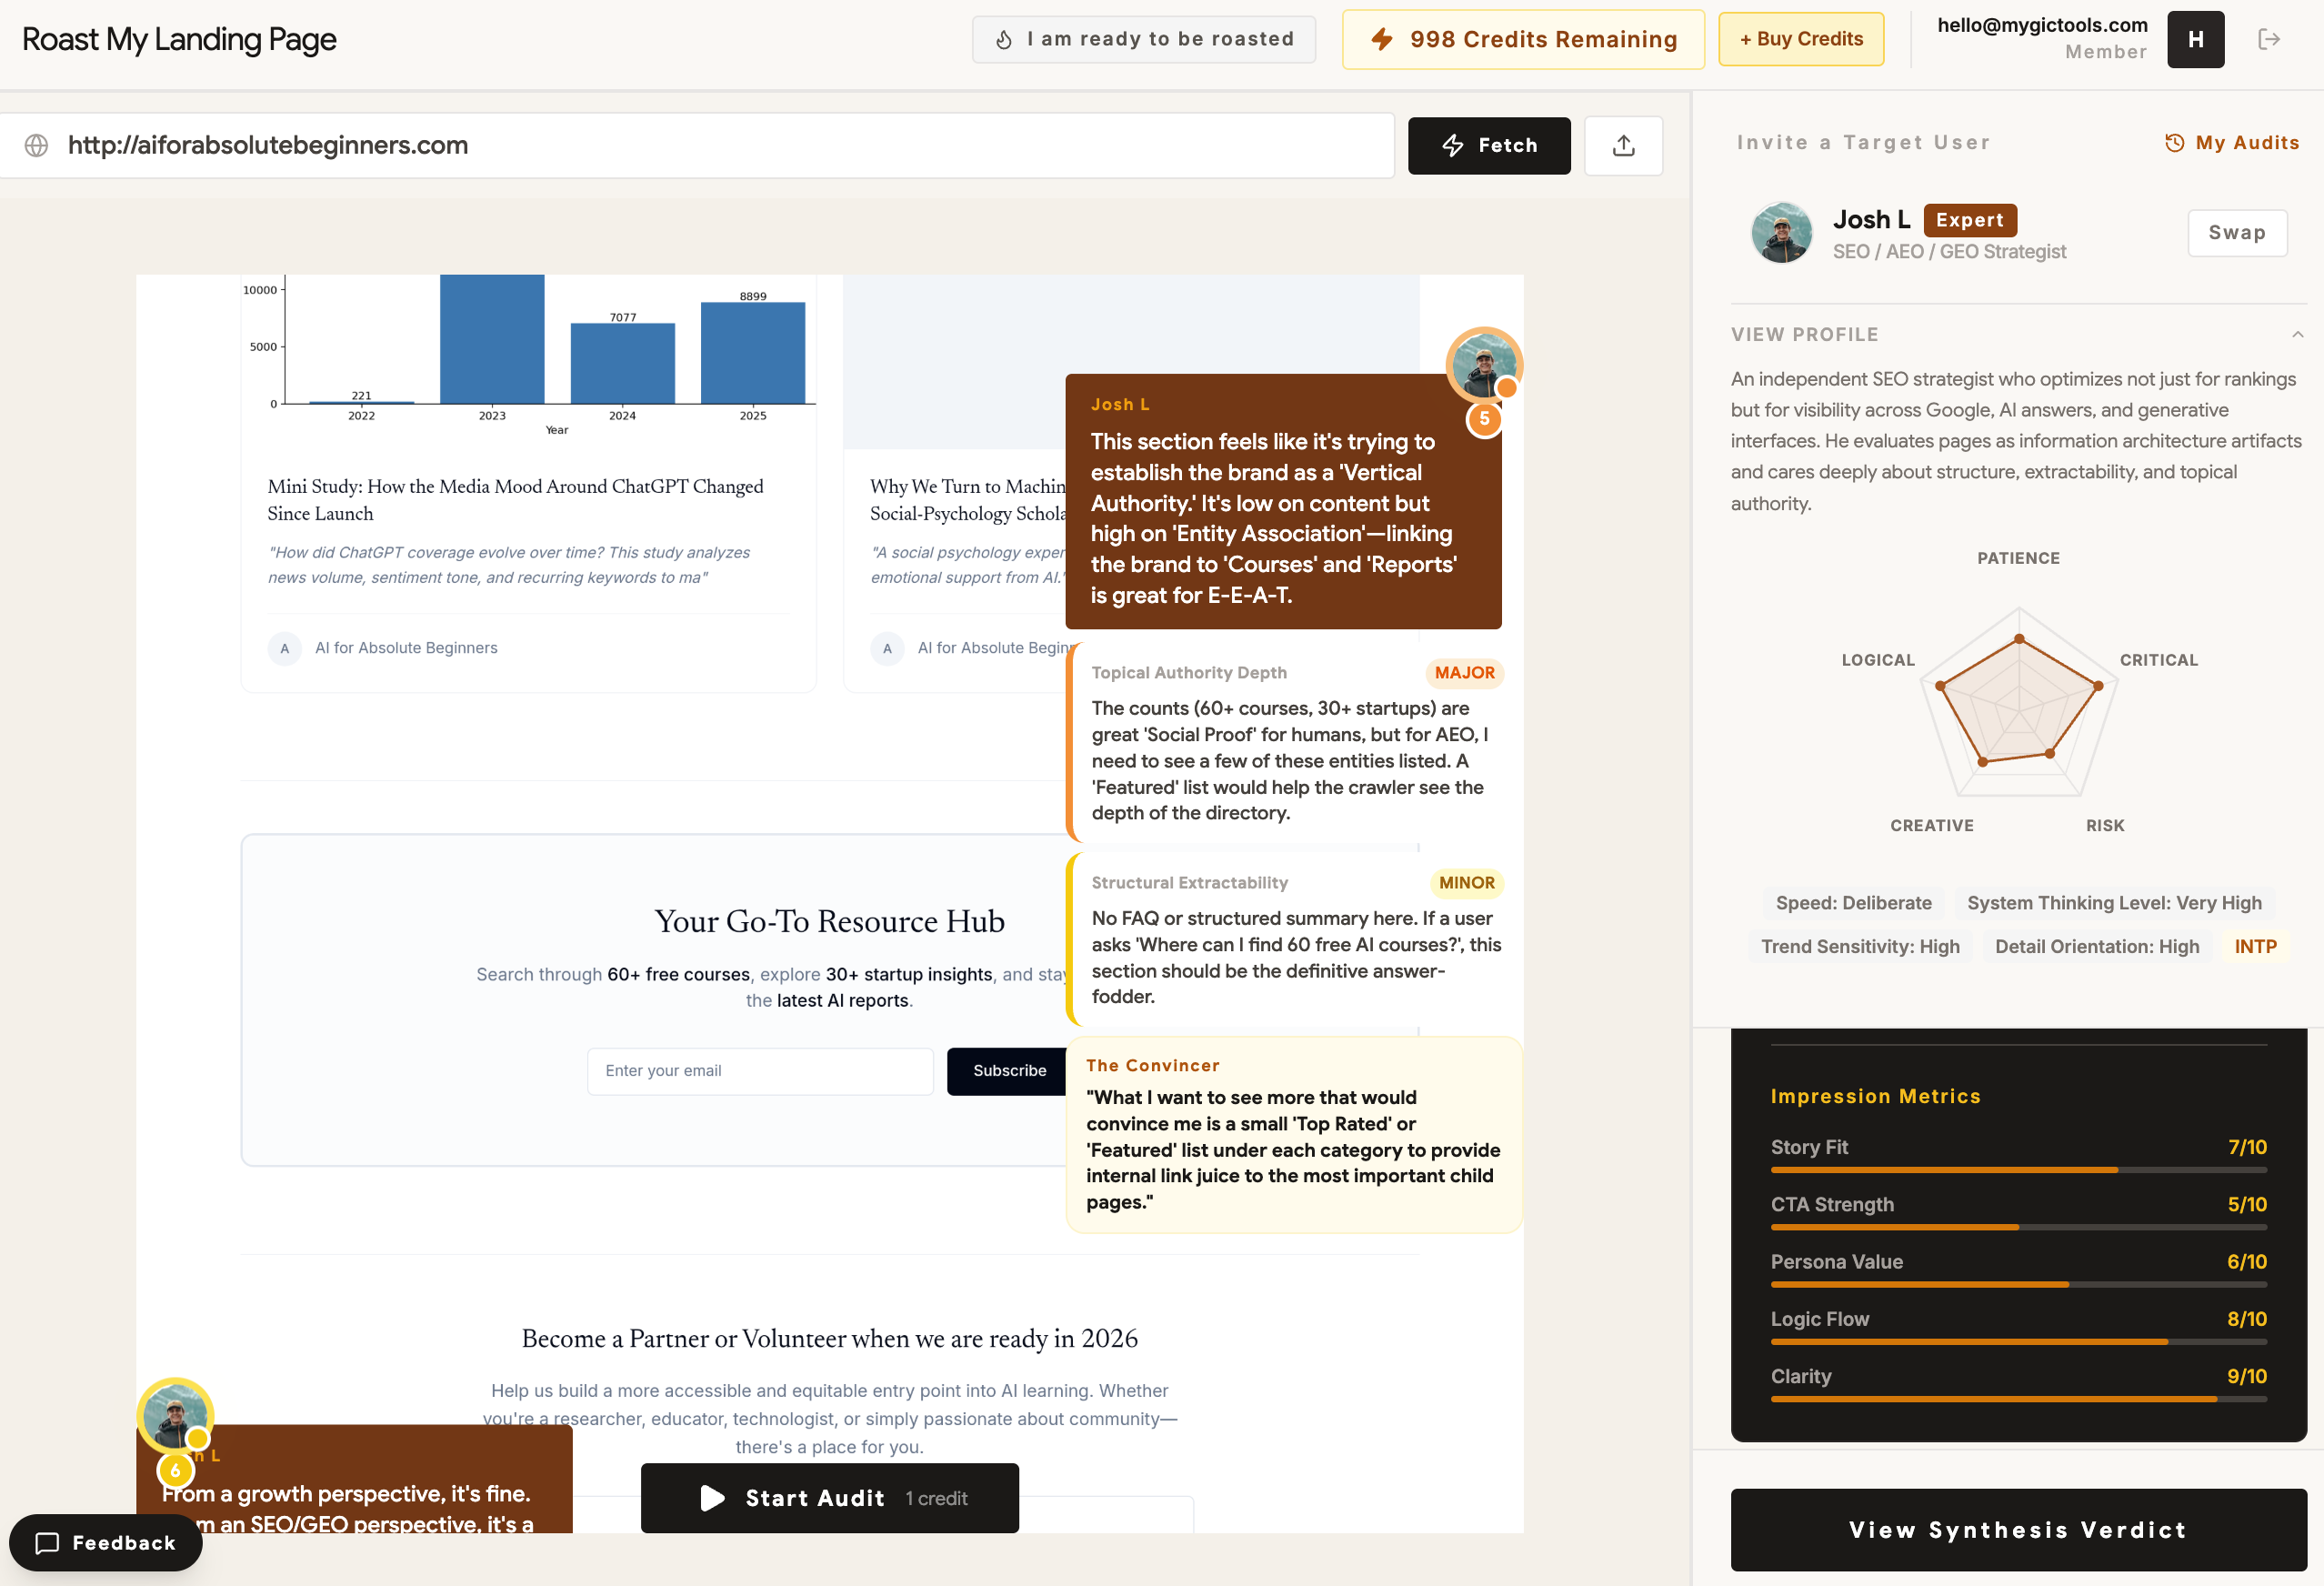The height and width of the screenshot is (1586, 2324).
Task: Toggle annotation pin 5 on the brand comment
Action: coord(1484,418)
